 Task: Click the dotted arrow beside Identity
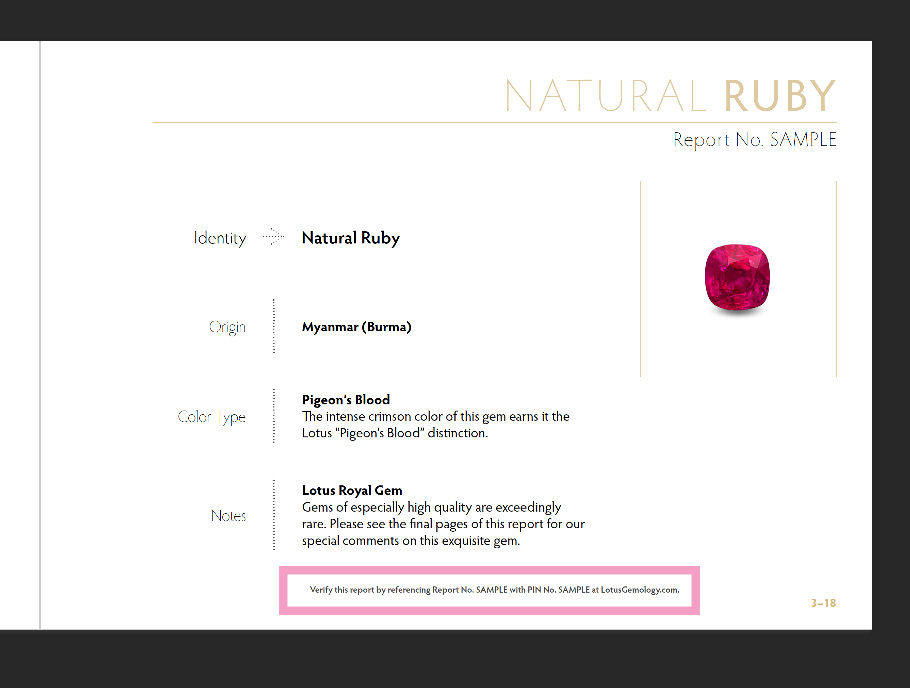pos(273,236)
